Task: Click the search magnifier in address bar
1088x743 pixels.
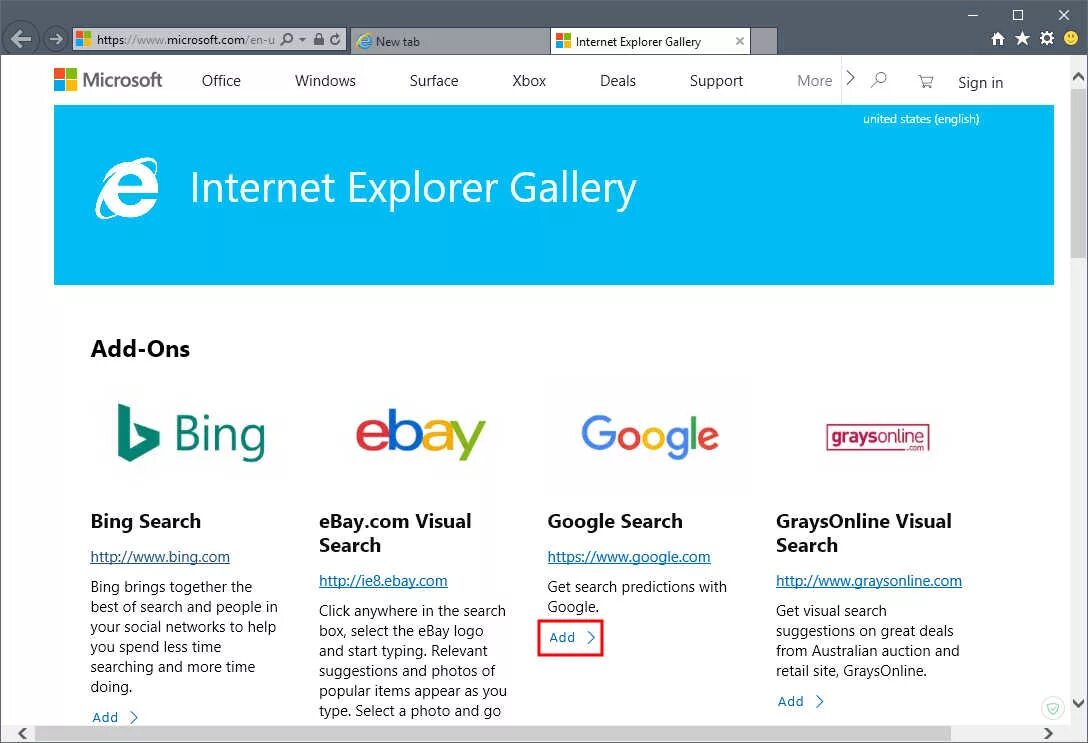Action: [x=287, y=40]
